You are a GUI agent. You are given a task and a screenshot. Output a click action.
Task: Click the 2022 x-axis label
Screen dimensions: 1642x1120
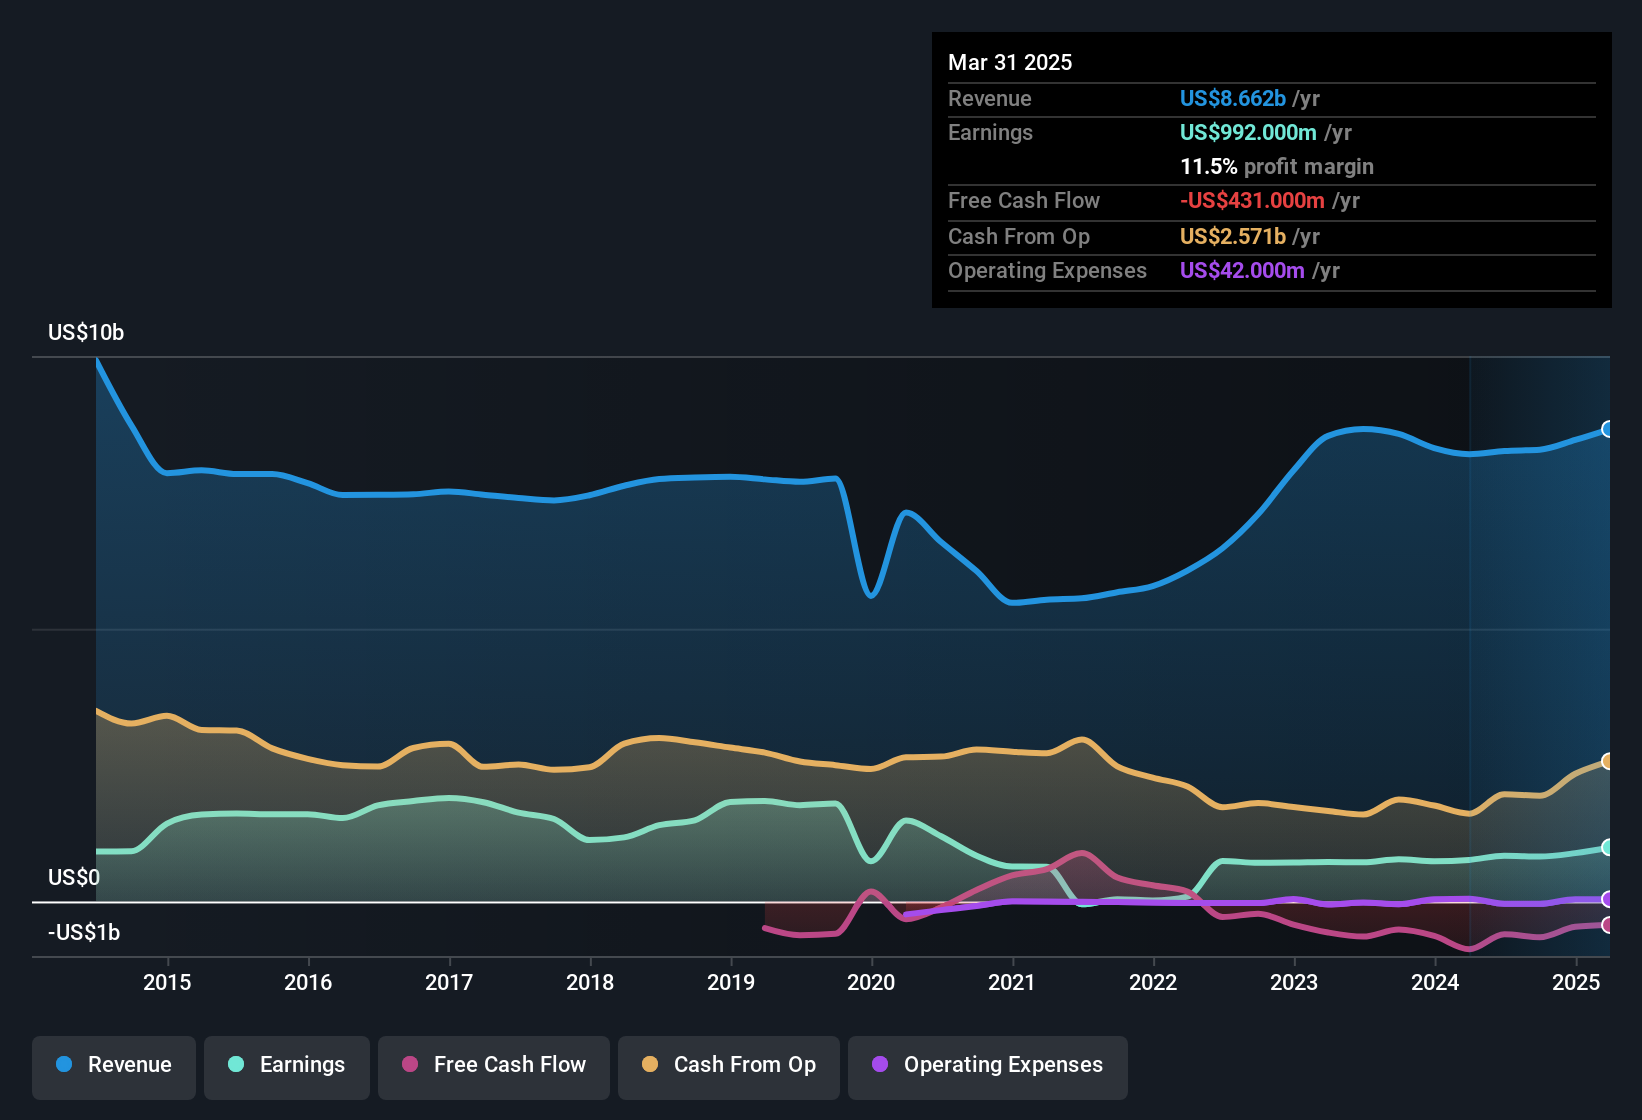(1153, 982)
